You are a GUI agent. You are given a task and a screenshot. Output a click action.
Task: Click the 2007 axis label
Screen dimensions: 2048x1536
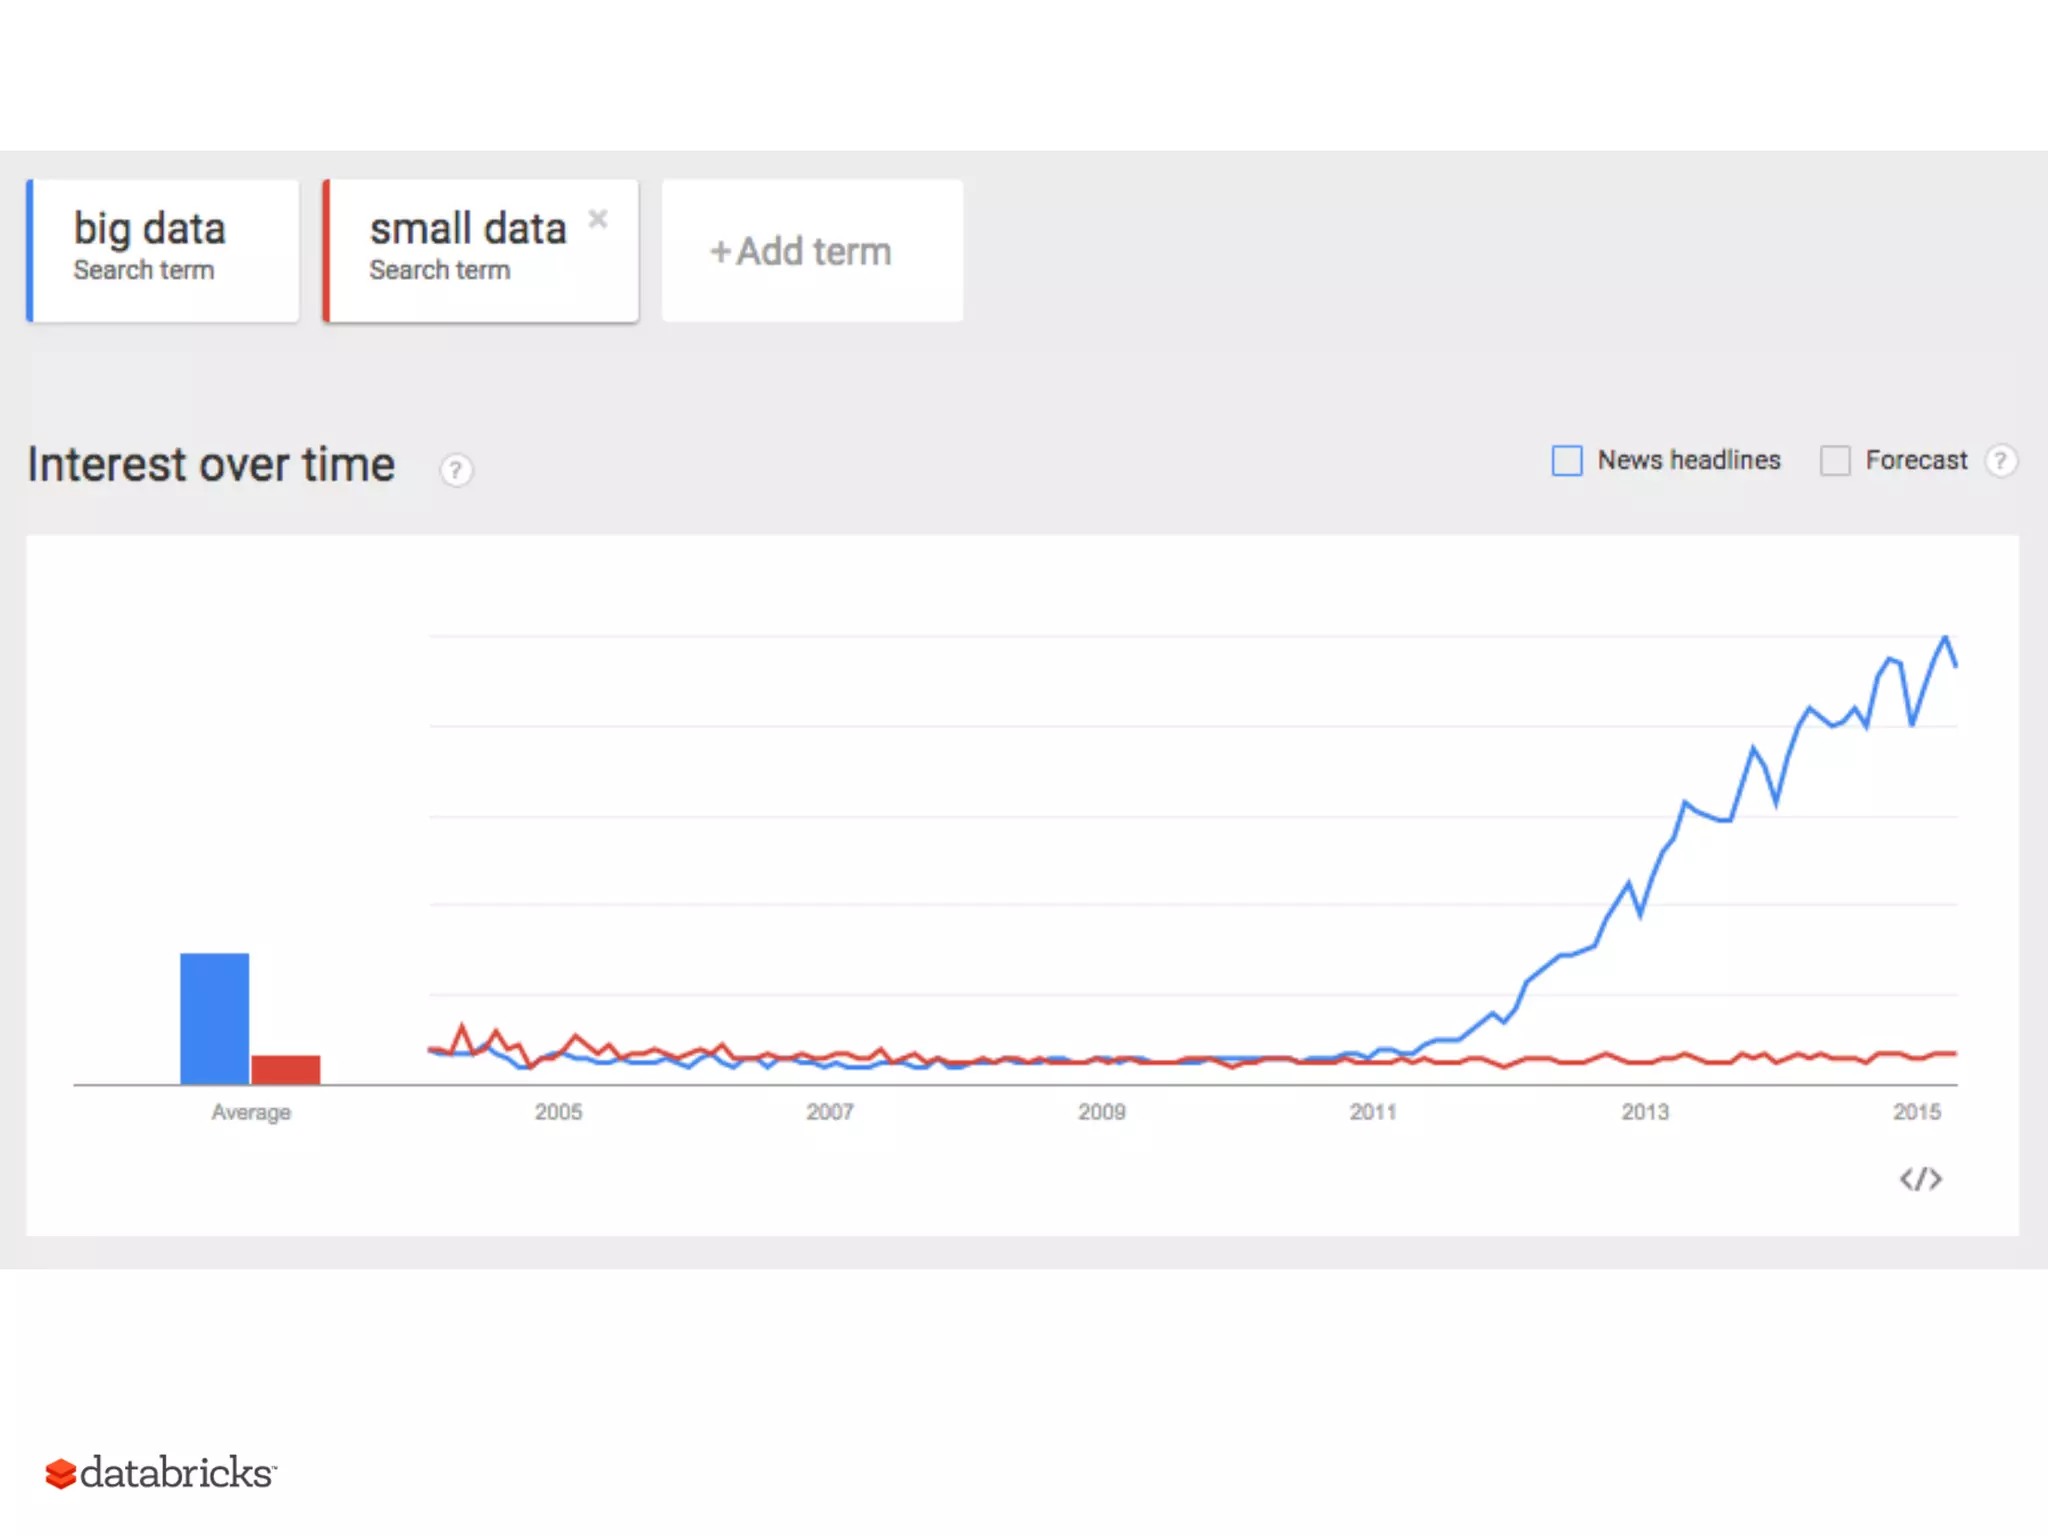(x=830, y=1112)
